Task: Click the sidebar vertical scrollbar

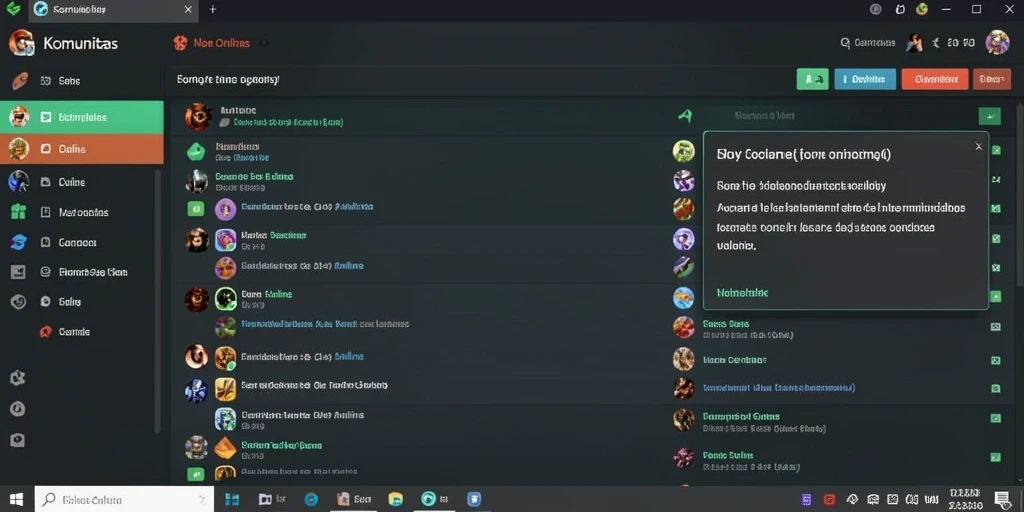Action: [157, 300]
